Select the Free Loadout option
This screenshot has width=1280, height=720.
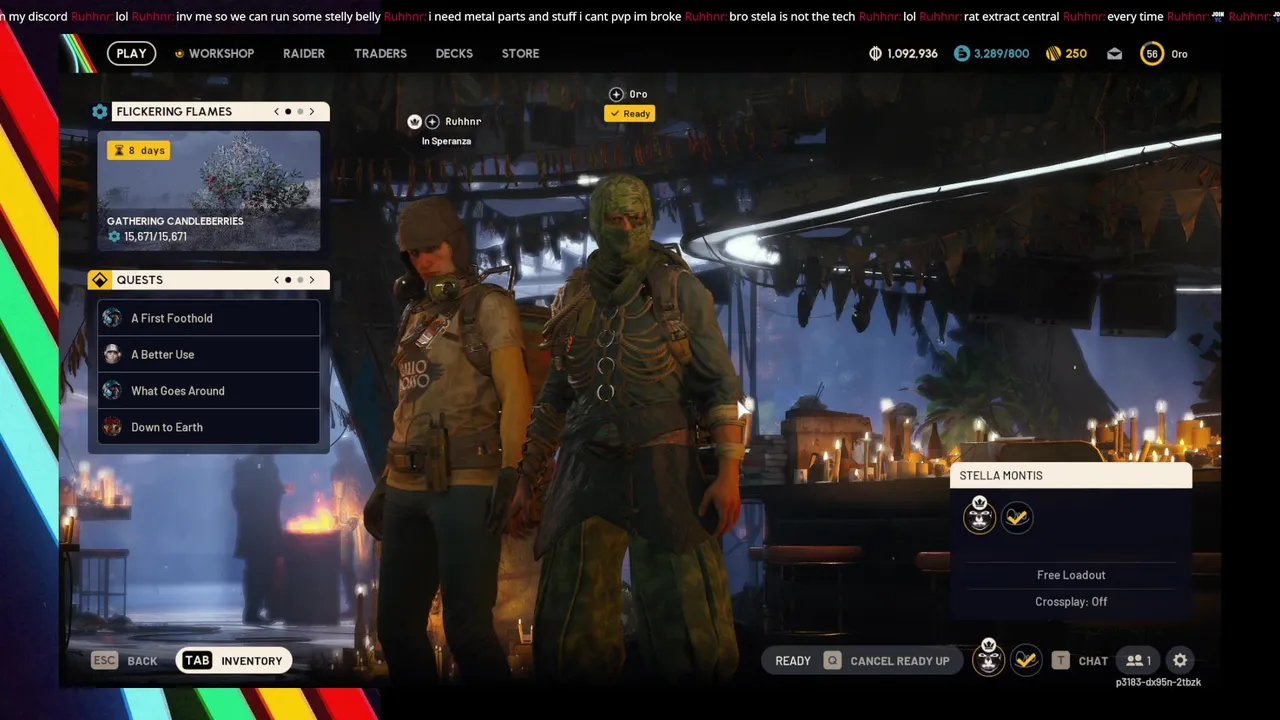pos(1071,575)
